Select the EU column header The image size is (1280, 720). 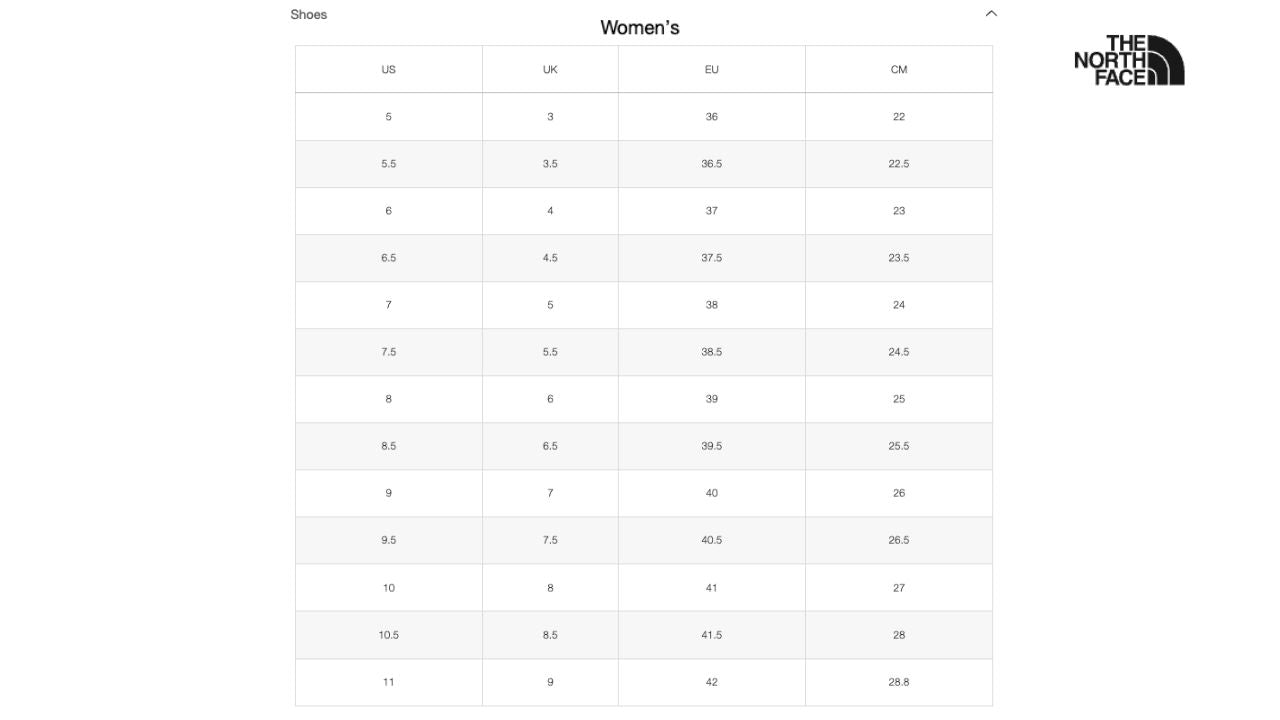[711, 69]
